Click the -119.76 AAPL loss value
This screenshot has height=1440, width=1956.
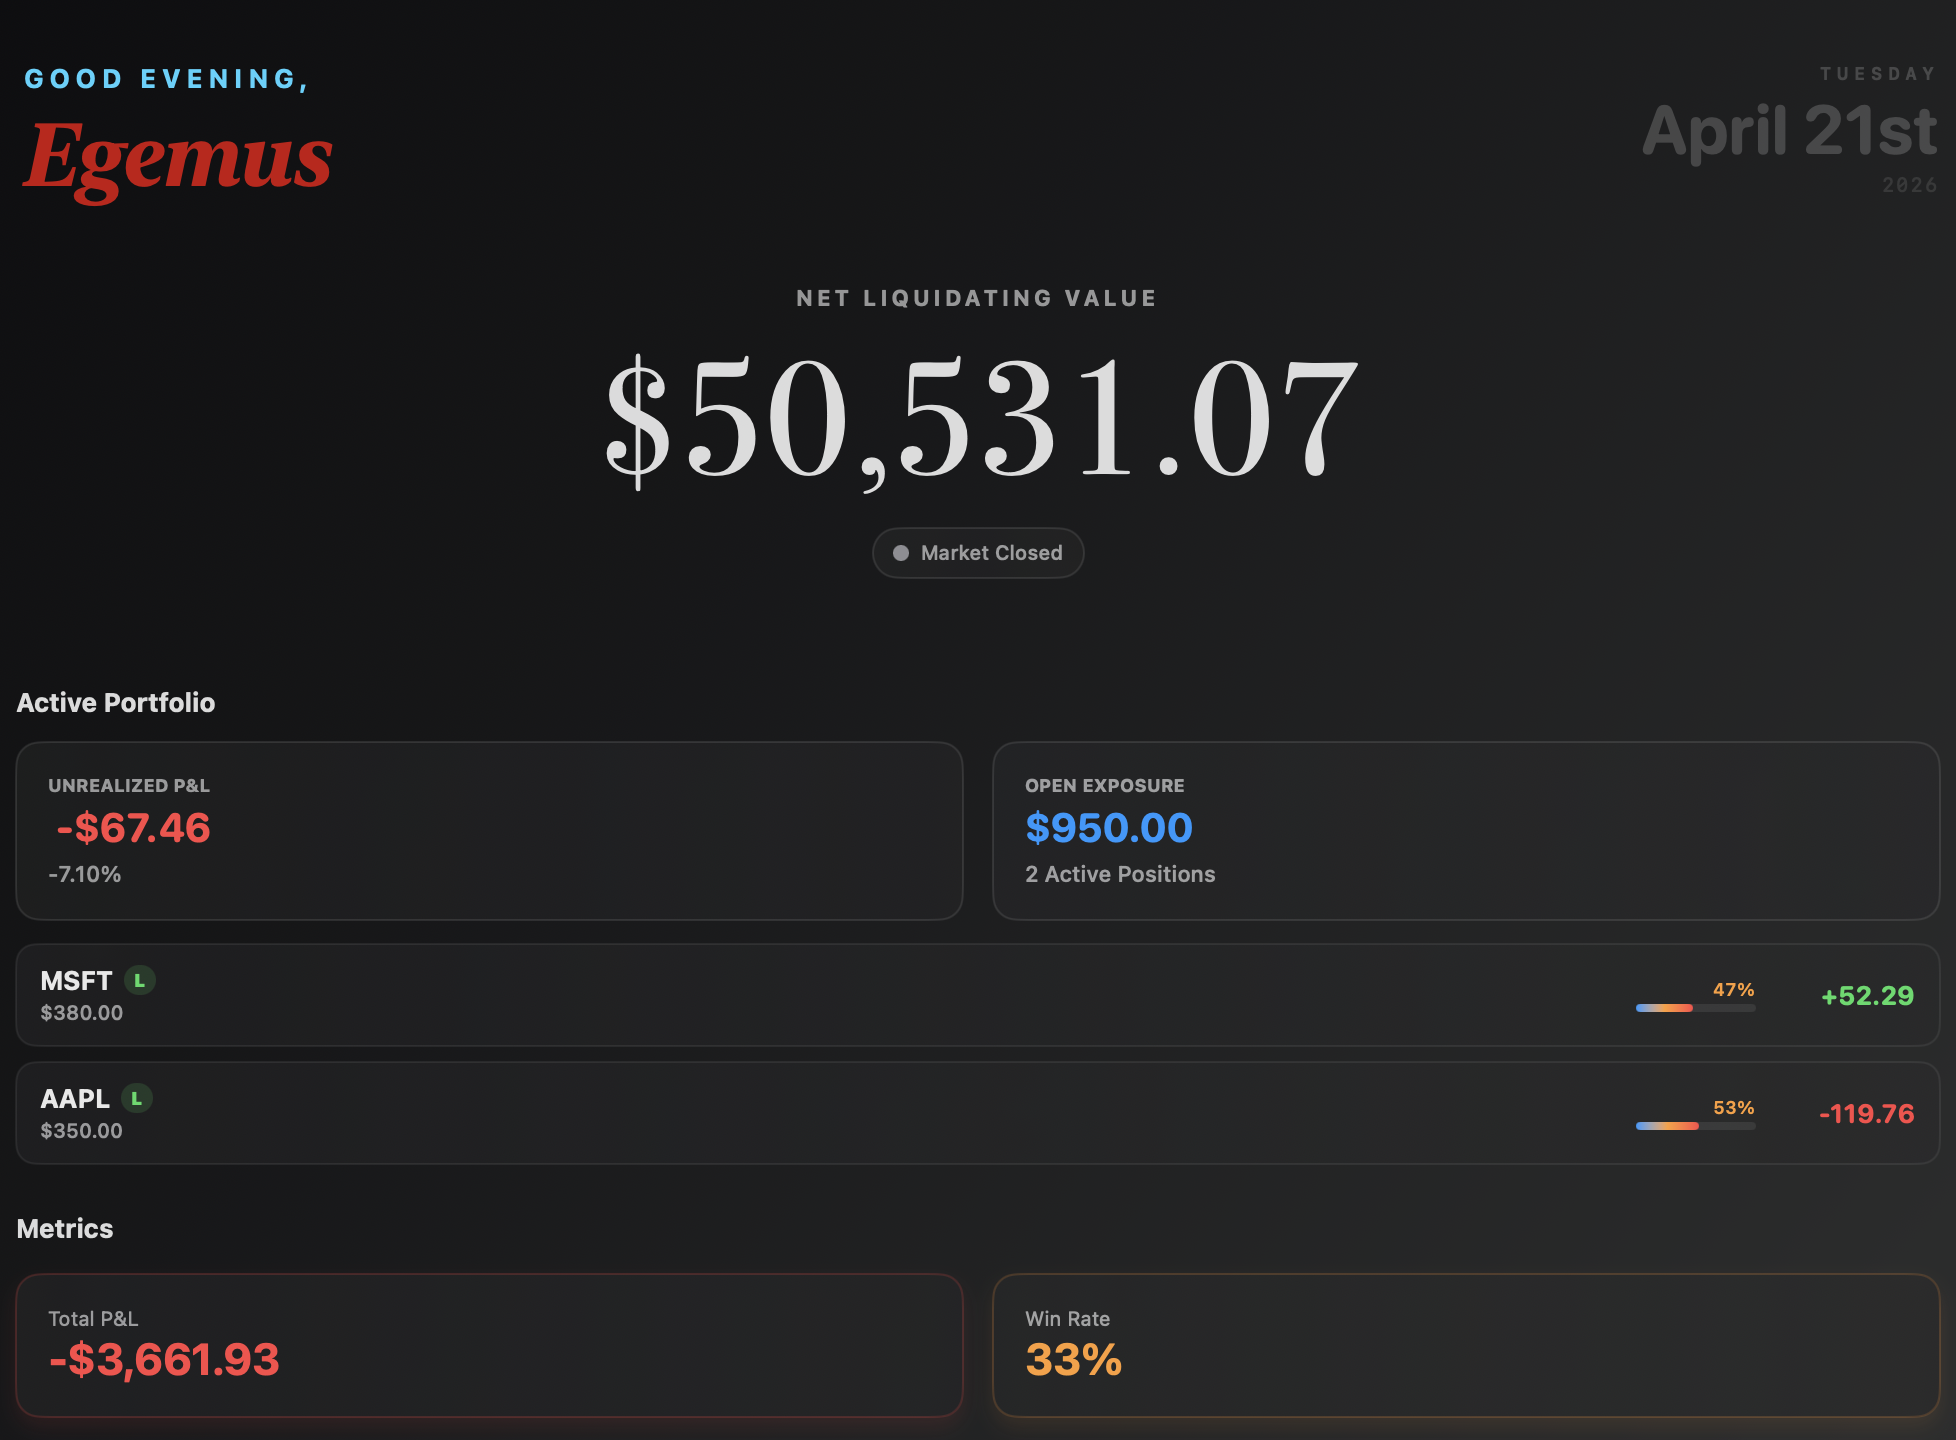[1866, 1114]
